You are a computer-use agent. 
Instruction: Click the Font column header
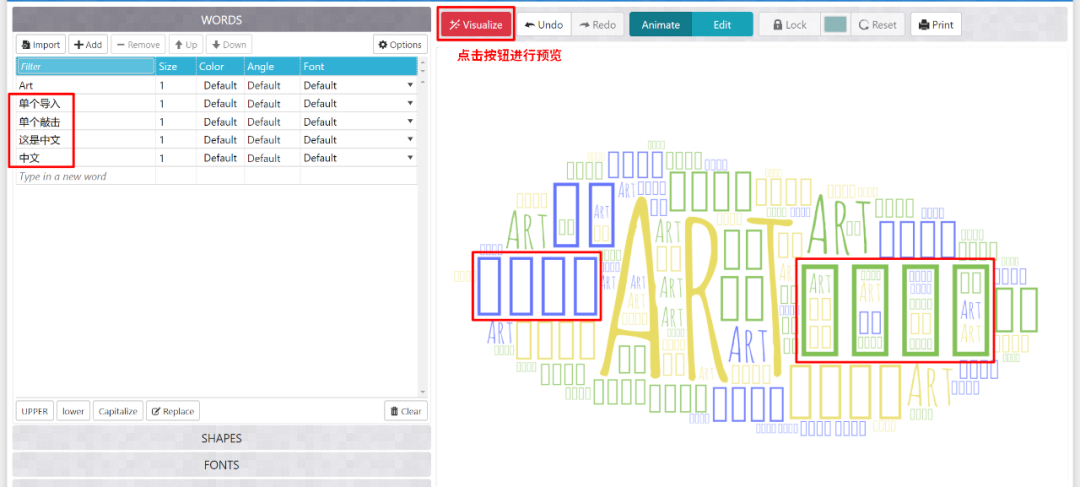coord(358,67)
